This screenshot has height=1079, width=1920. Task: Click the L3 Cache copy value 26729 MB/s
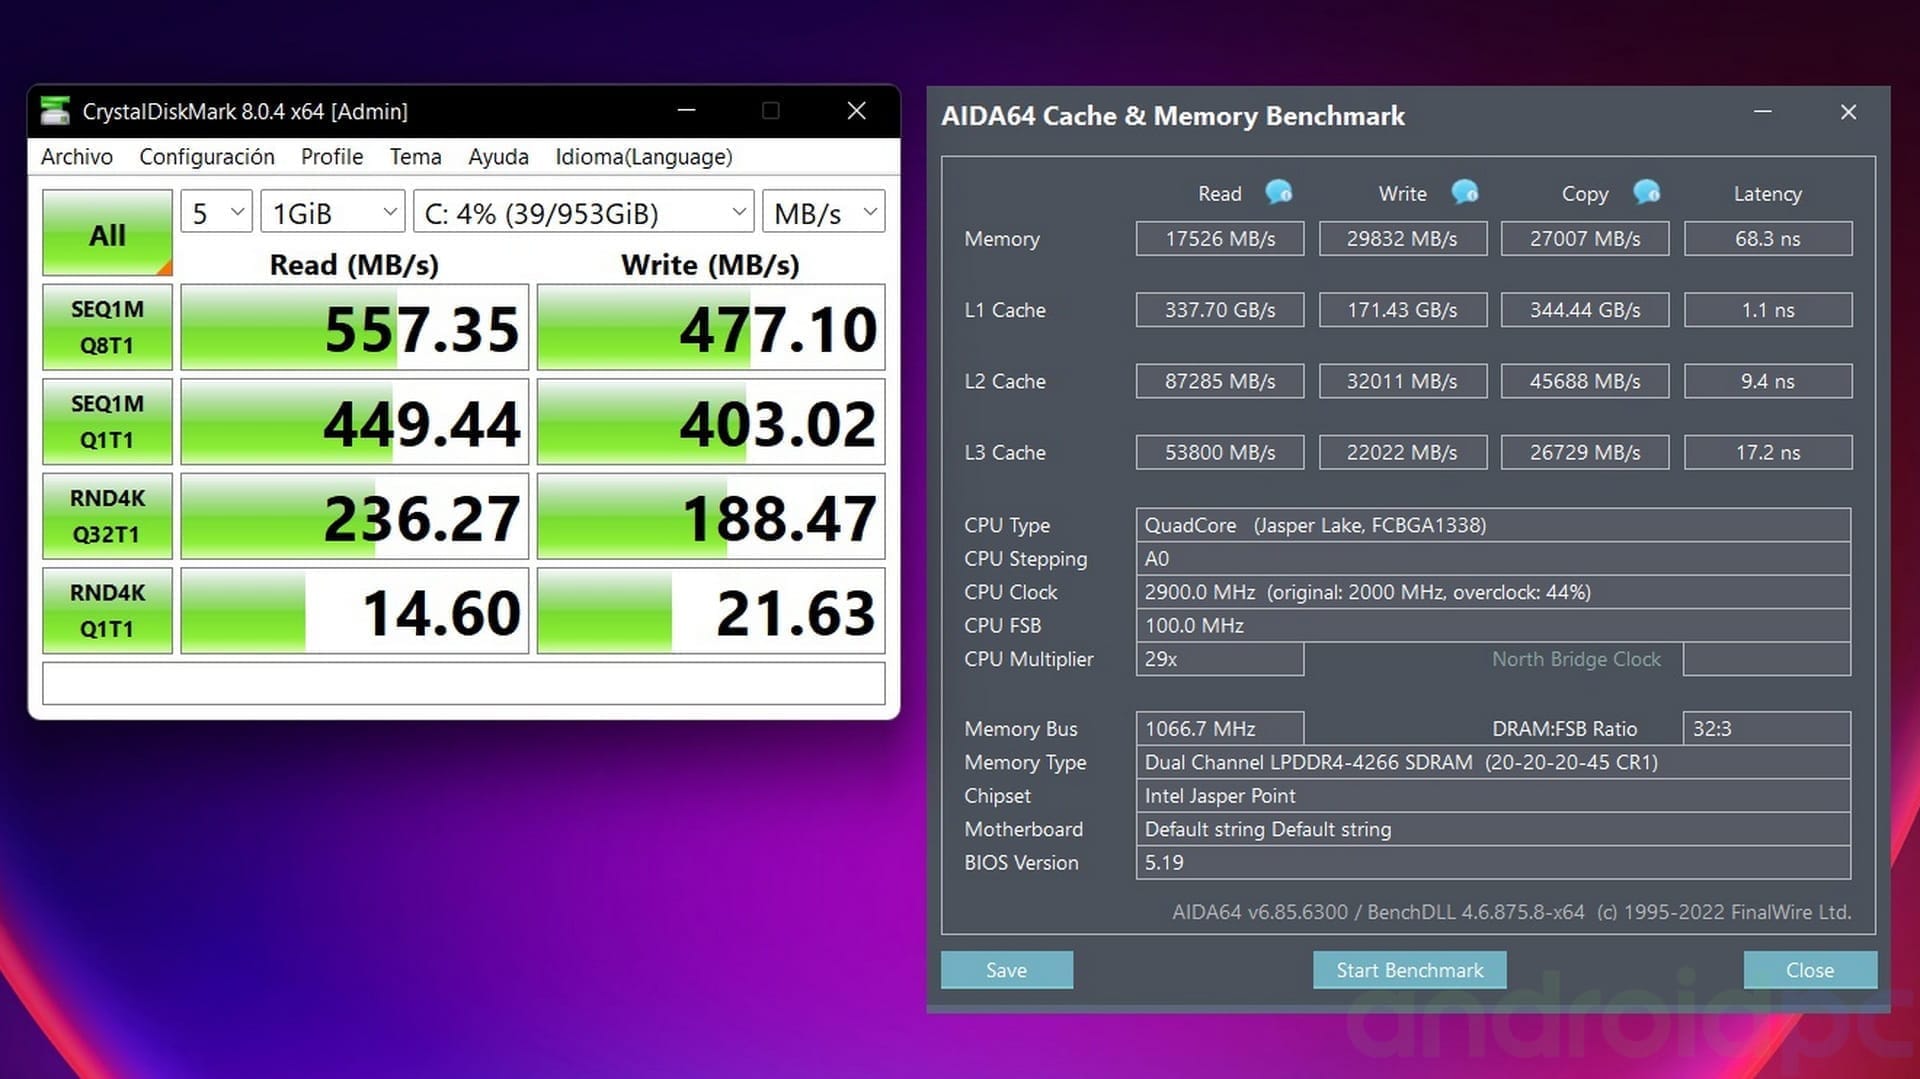click(1585, 452)
